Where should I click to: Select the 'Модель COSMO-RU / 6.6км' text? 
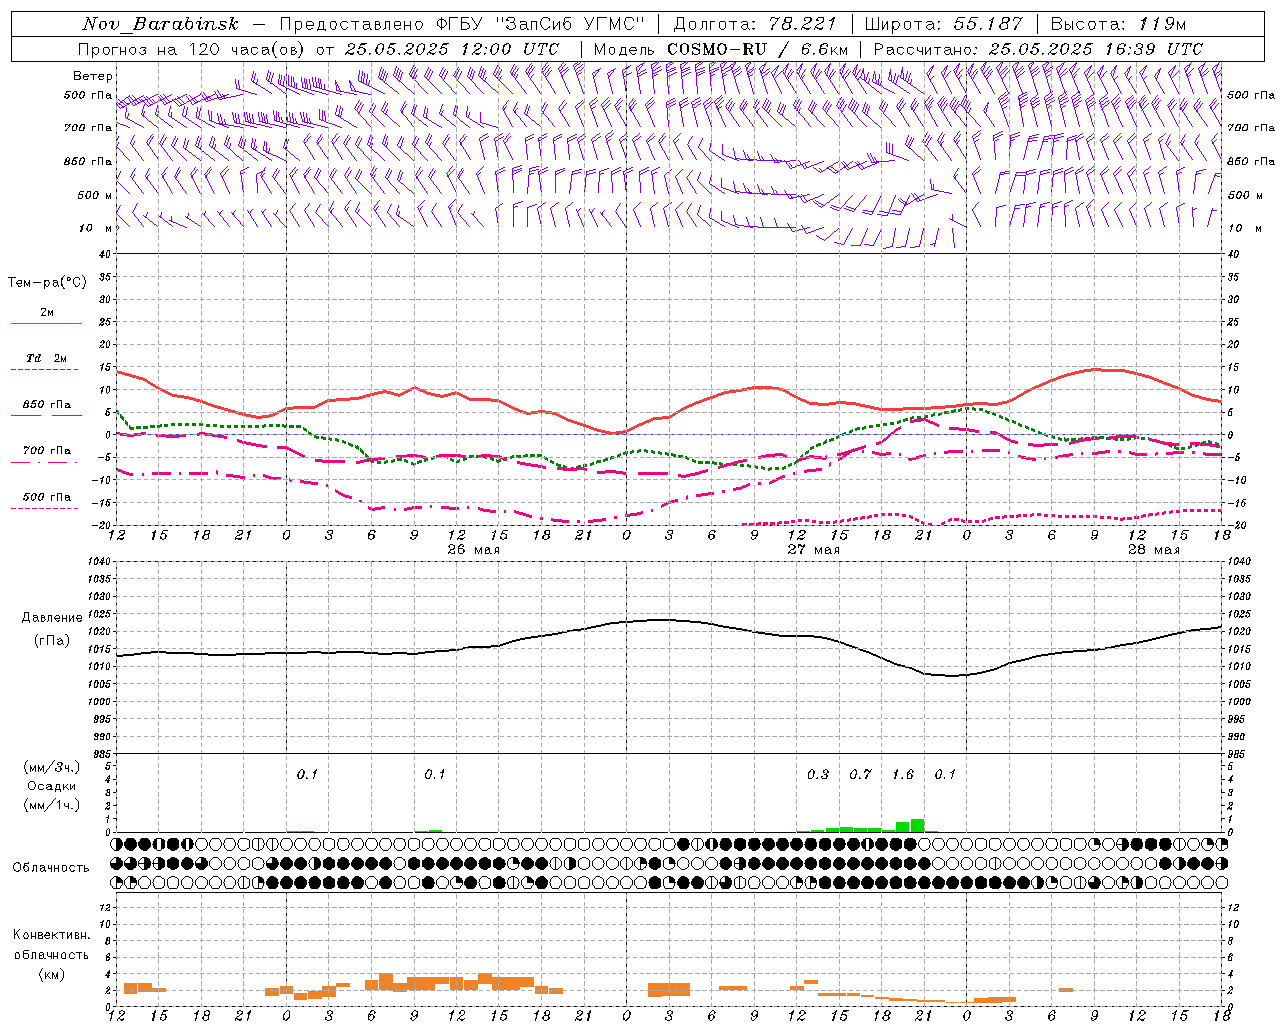[721, 49]
